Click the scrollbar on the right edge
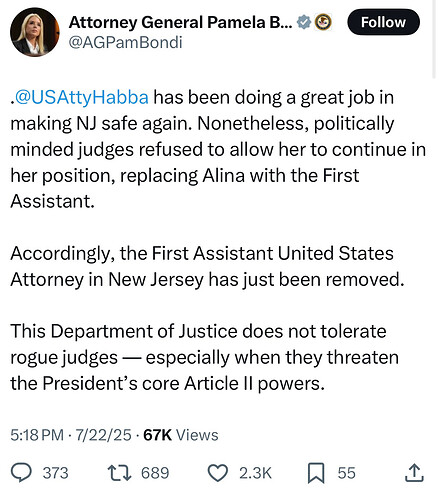This screenshot has height=500, width=439. [x=434, y=39]
